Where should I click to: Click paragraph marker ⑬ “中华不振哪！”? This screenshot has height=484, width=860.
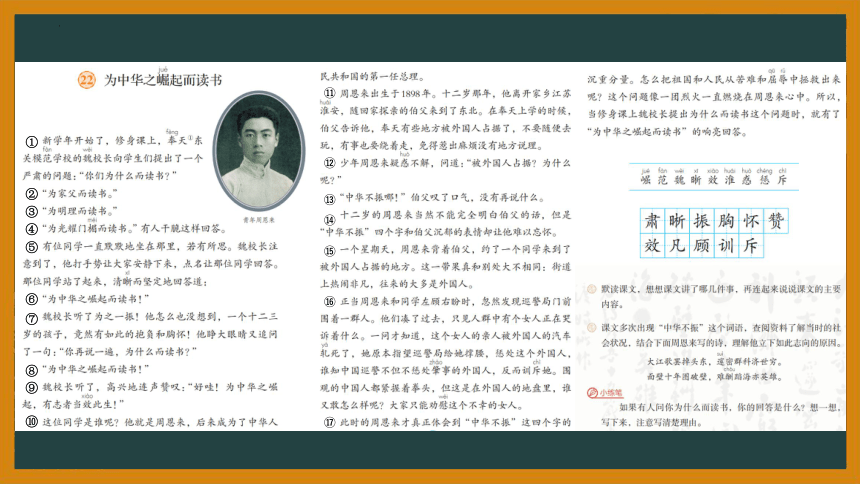point(329,199)
